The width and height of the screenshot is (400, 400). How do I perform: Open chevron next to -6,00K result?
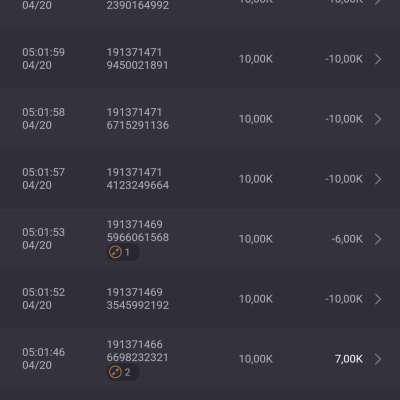pyautogui.click(x=378, y=239)
